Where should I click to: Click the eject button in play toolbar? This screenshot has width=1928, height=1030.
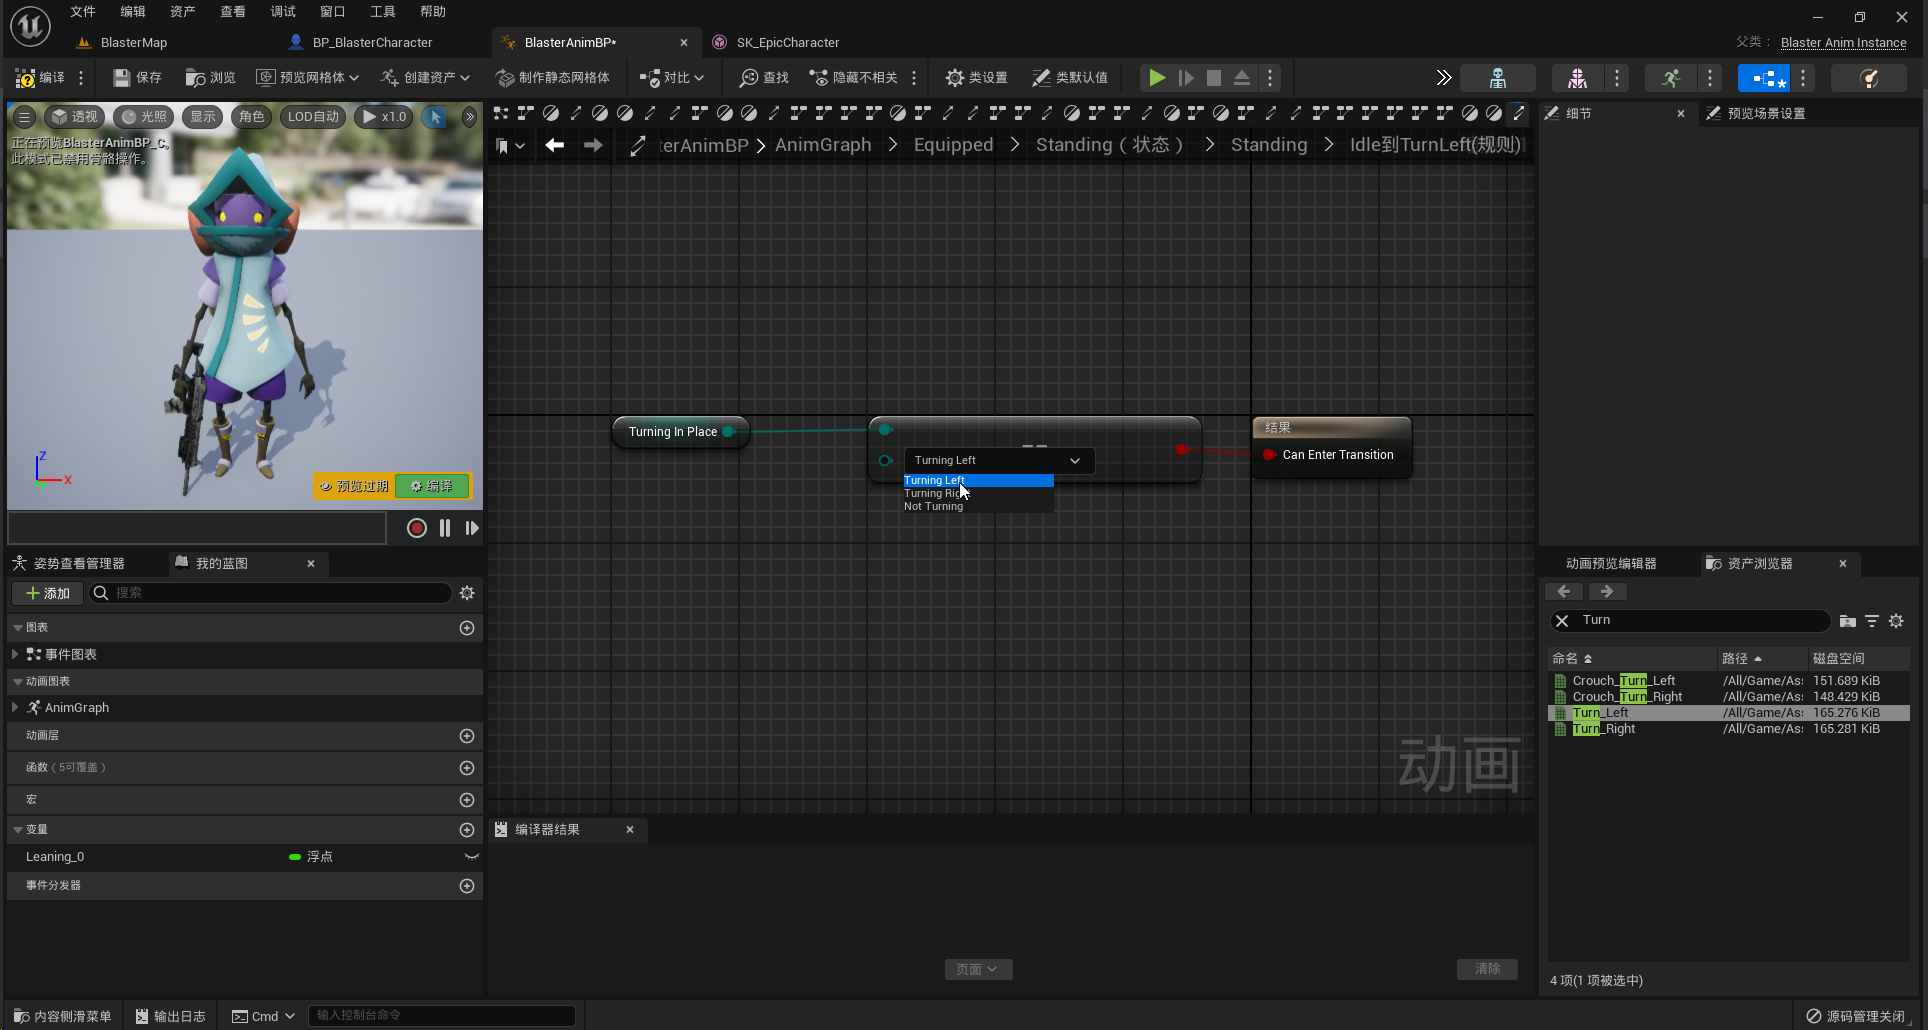pyautogui.click(x=1241, y=77)
